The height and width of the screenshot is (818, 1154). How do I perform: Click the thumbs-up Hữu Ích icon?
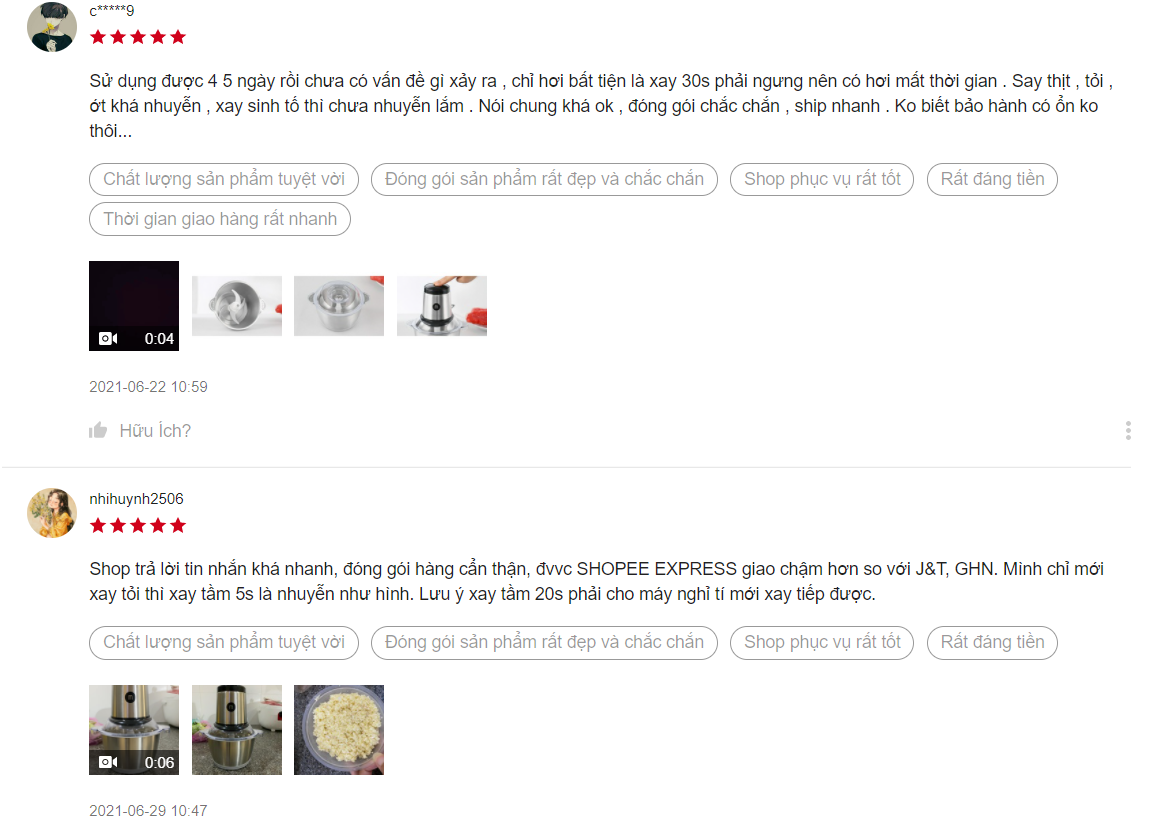(x=98, y=430)
